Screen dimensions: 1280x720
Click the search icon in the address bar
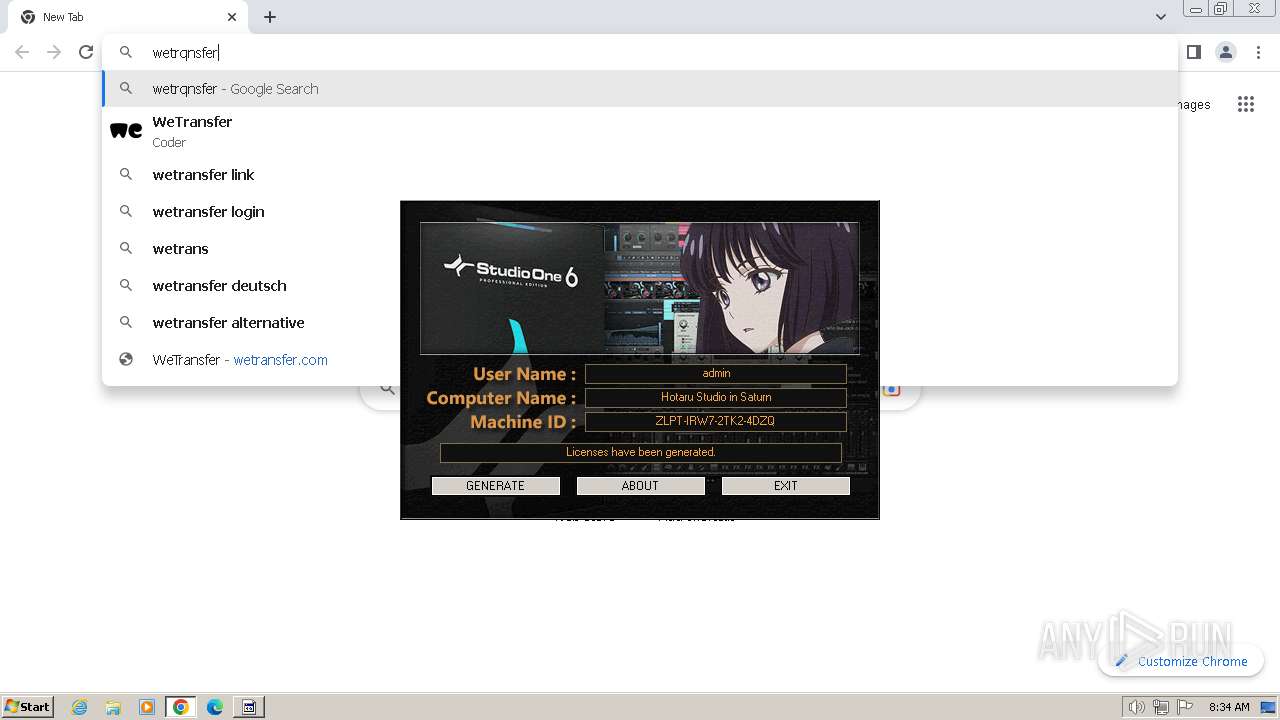[126, 52]
